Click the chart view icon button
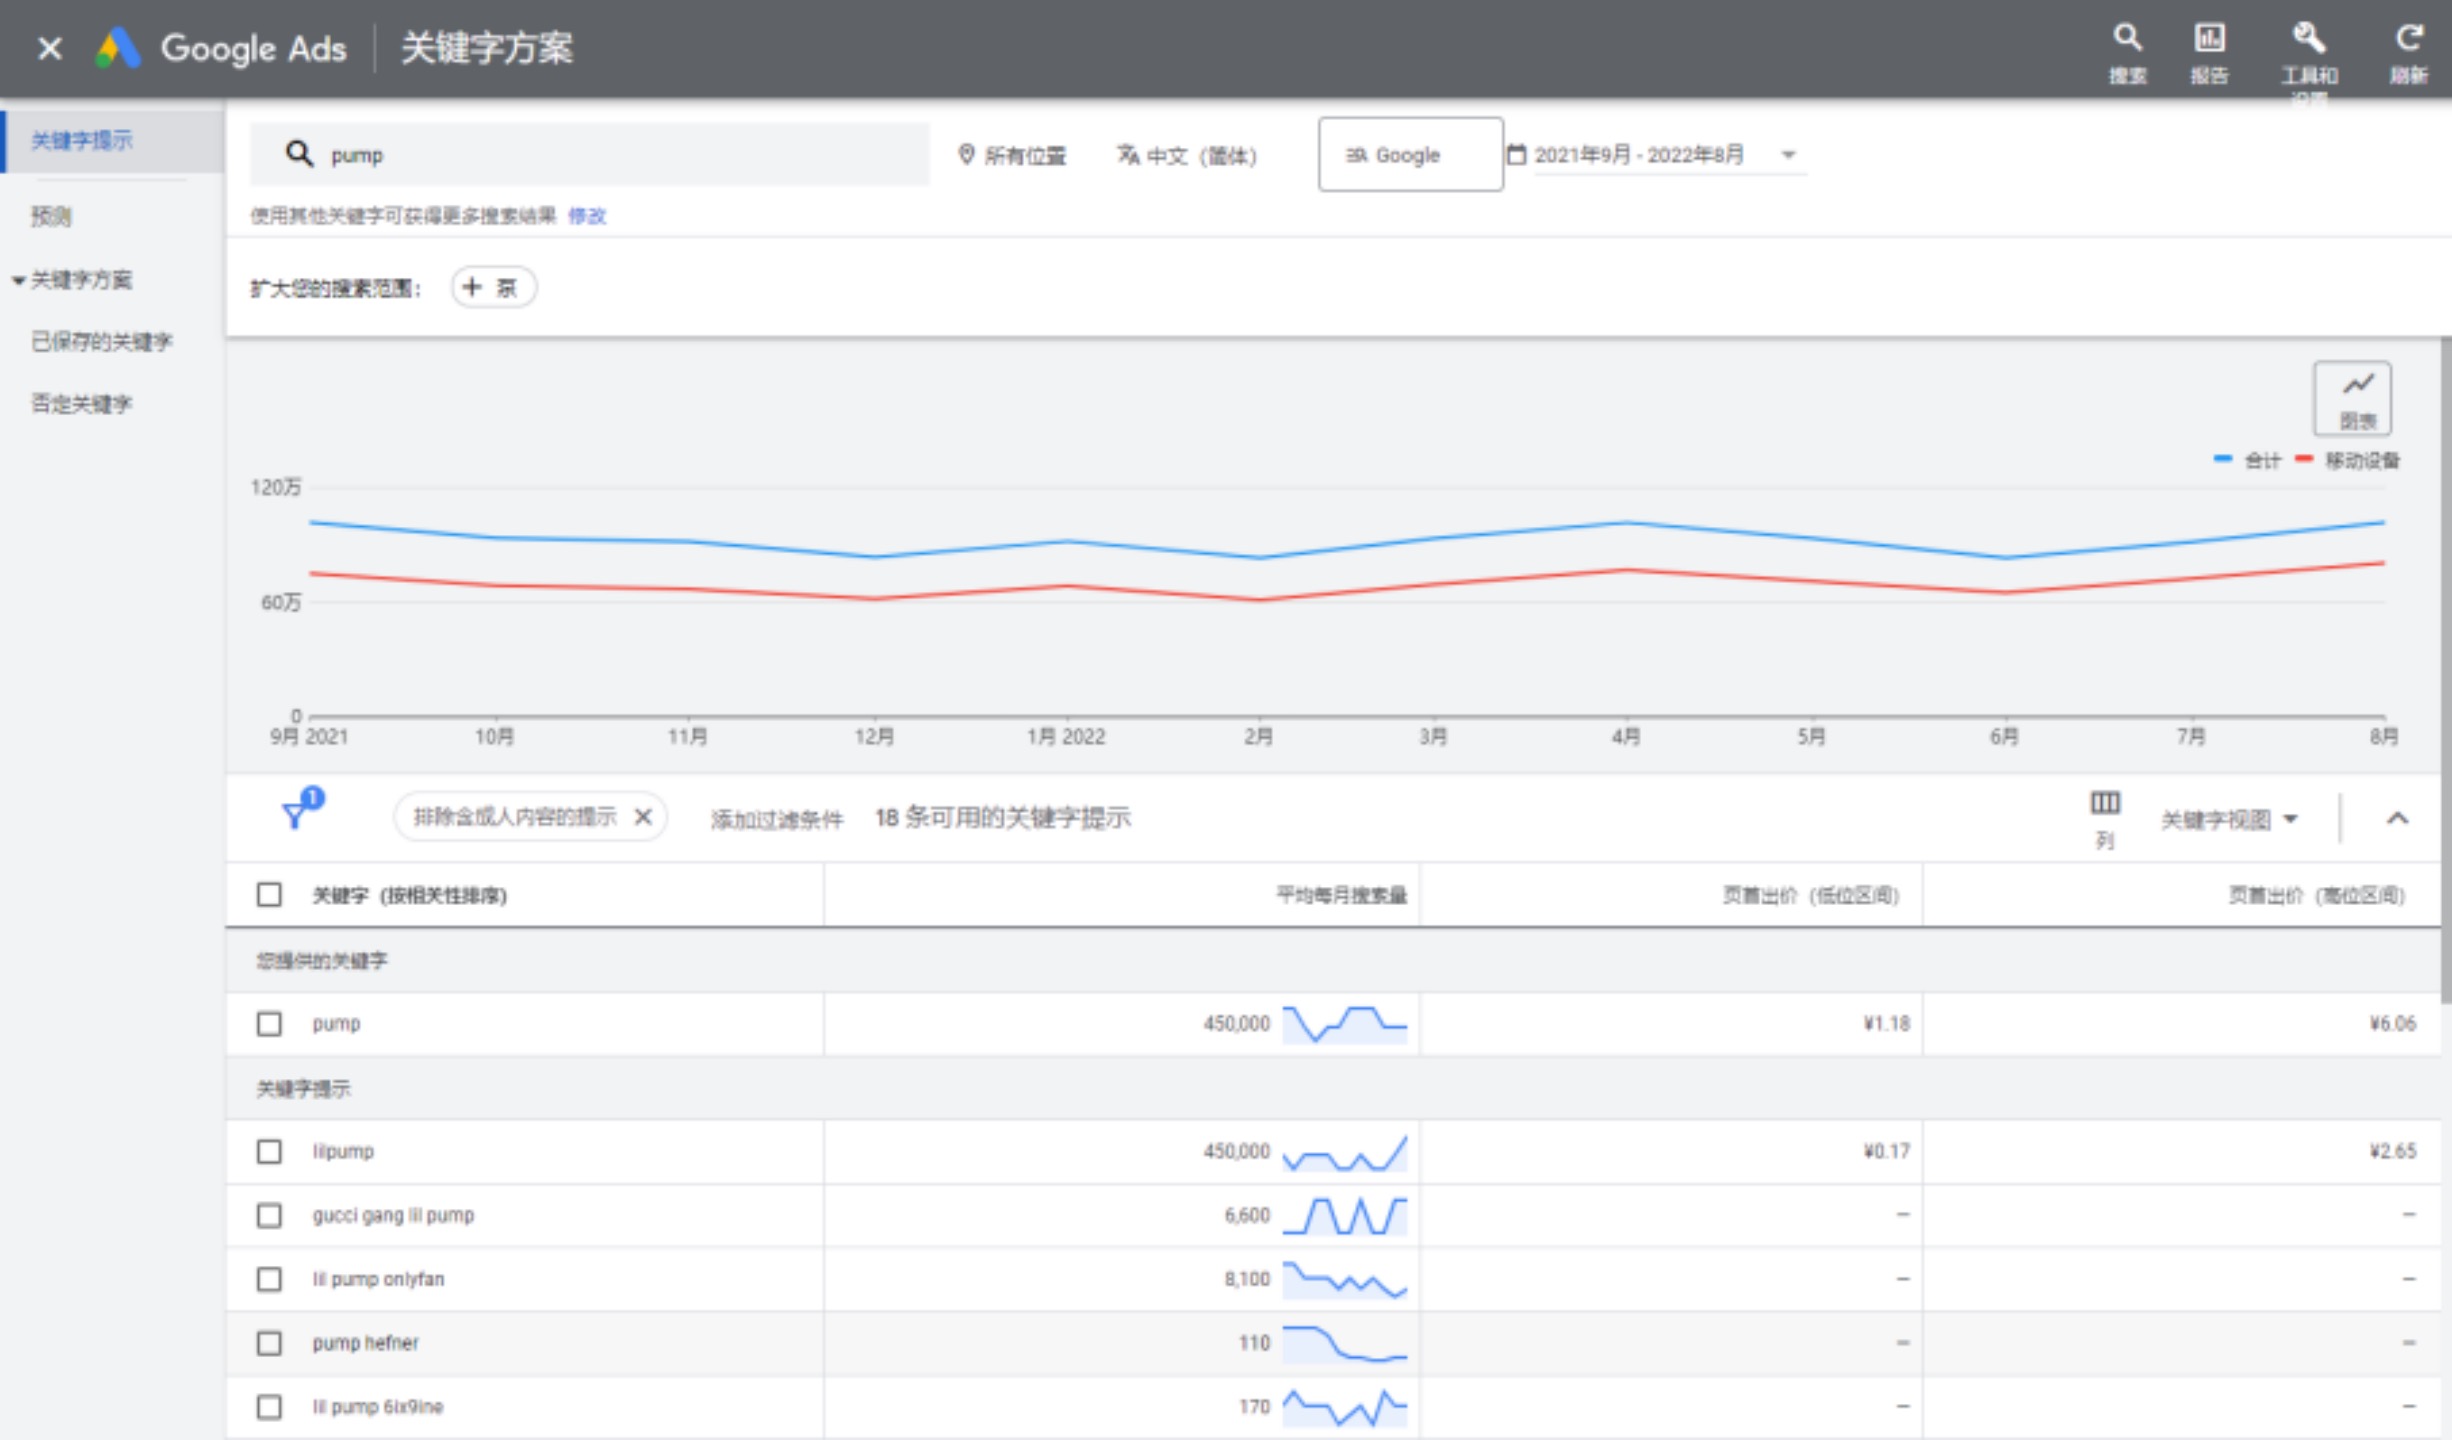The height and width of the screenshot is (1440, 2452). click(x=2352, y=399)
